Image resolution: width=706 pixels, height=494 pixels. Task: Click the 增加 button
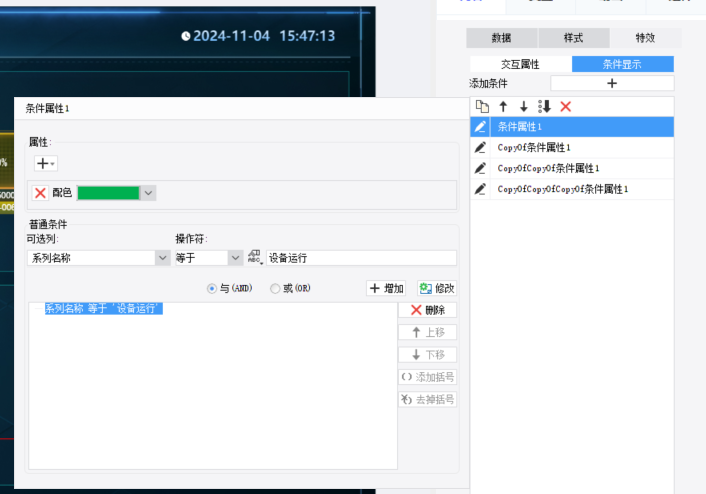pyautogui.click(x=386, y=288)
